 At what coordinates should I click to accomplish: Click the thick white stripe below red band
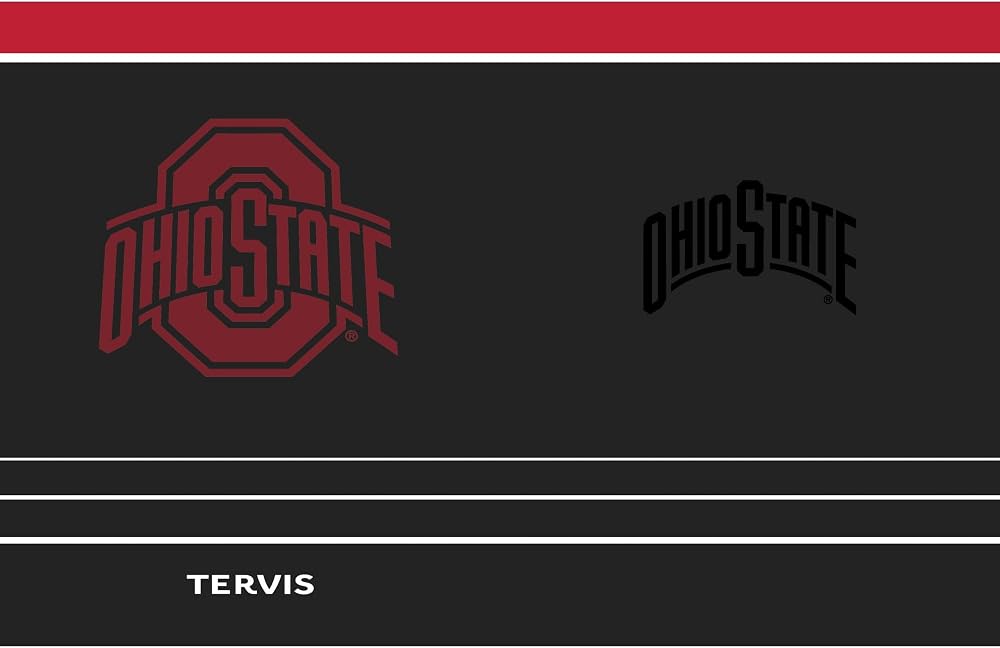tap(500, 57)
